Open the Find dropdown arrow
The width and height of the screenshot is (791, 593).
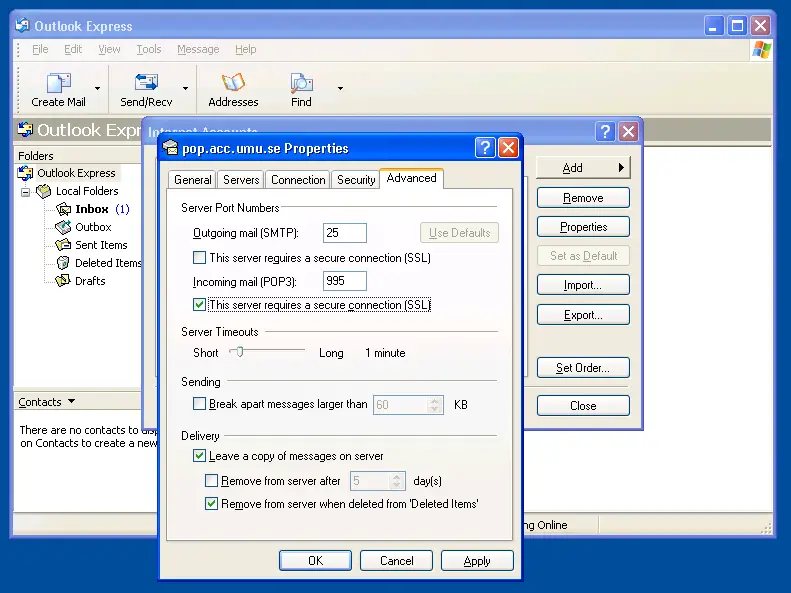[341, 88]
